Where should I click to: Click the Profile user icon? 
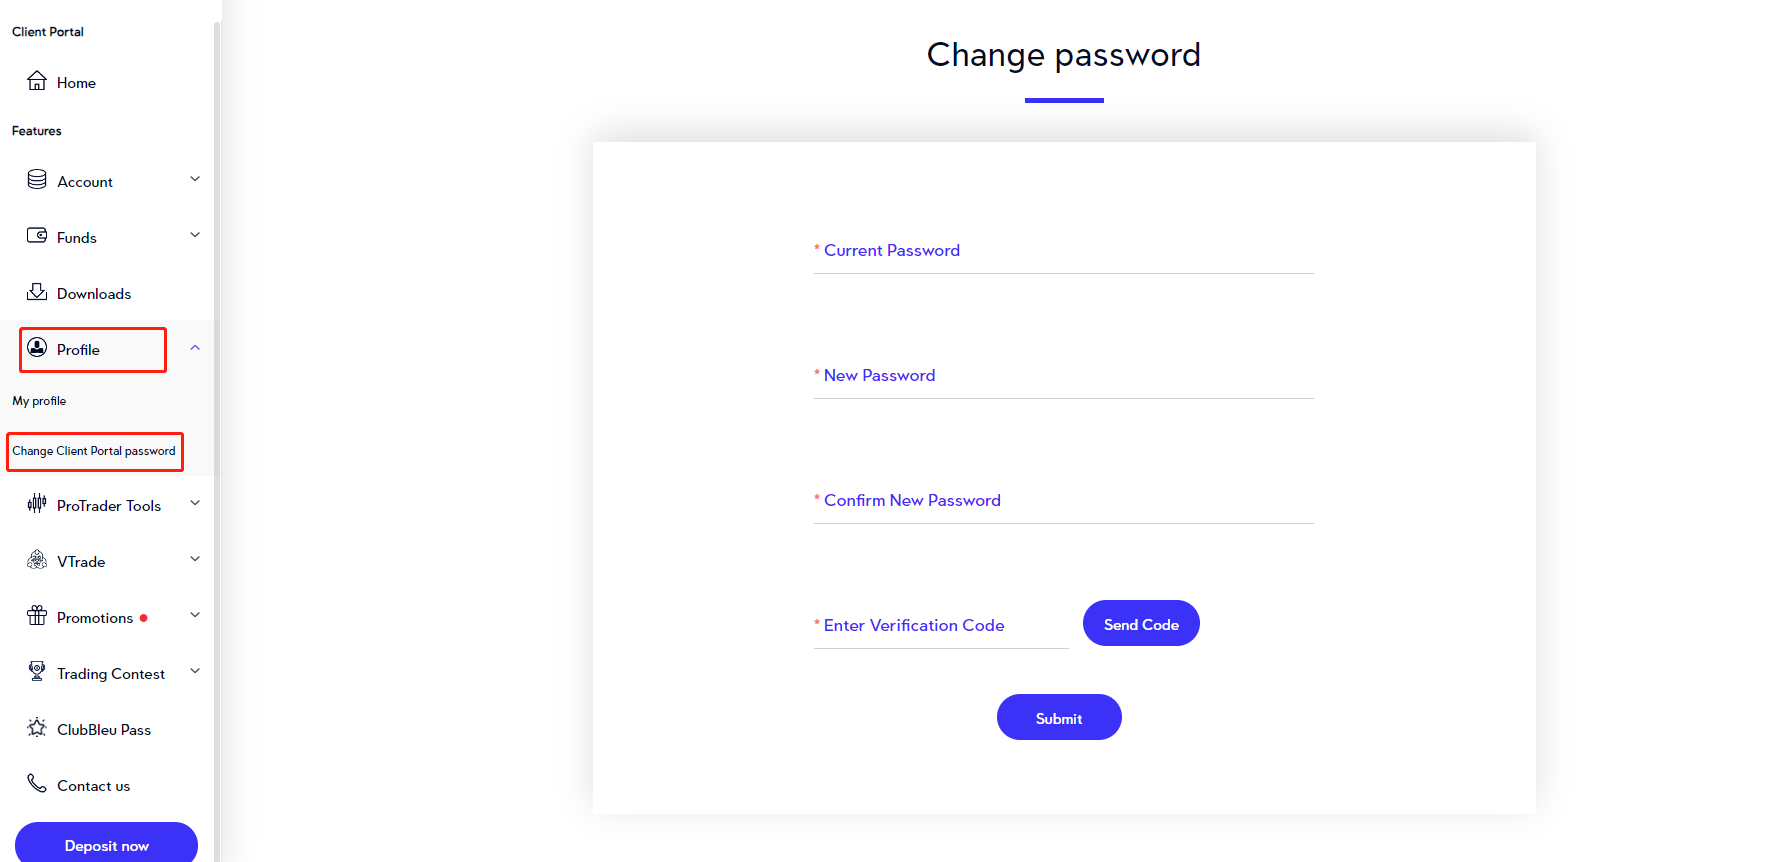click(37, 348)
